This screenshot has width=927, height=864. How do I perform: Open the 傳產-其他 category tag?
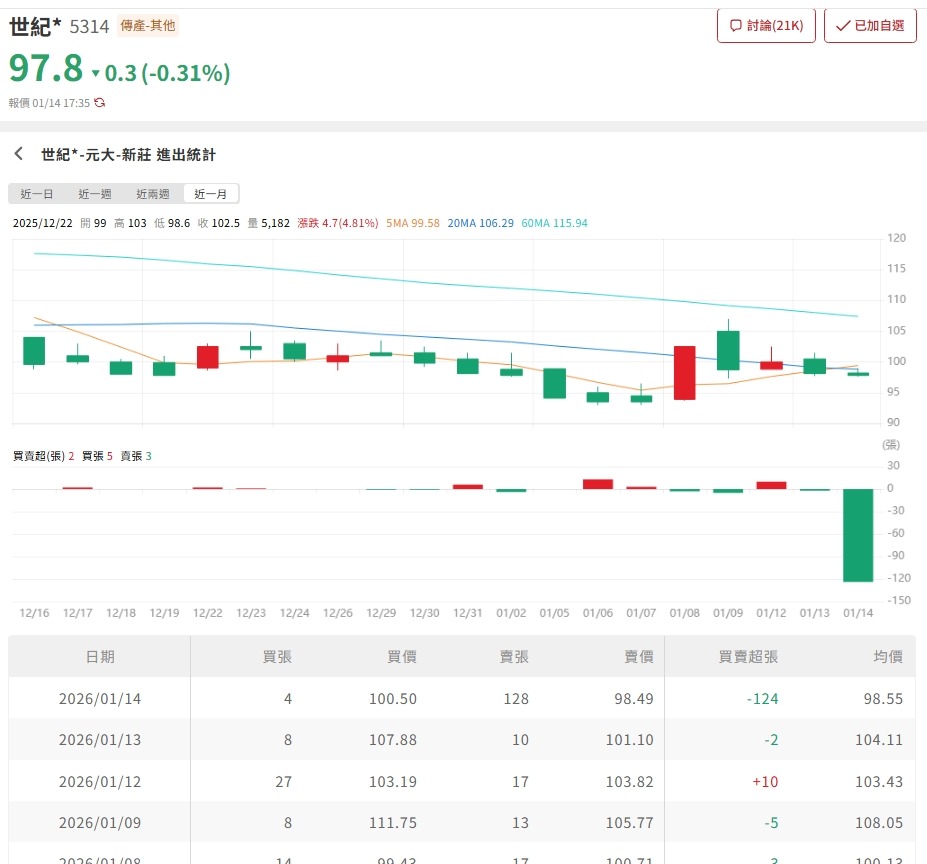pyautogui.click(x=148, y=26)
